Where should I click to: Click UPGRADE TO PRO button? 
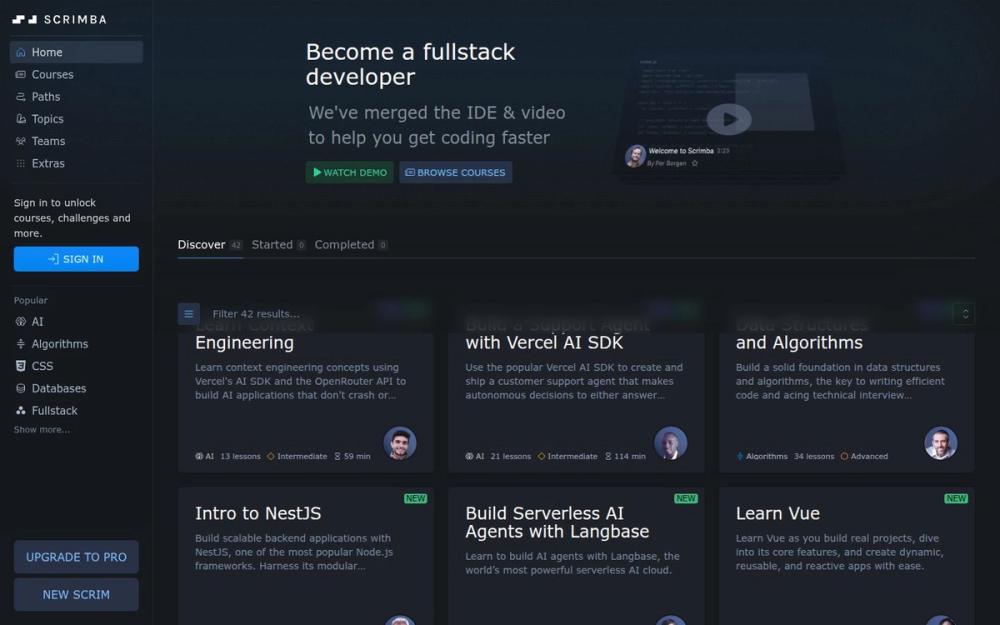point(76,557)
